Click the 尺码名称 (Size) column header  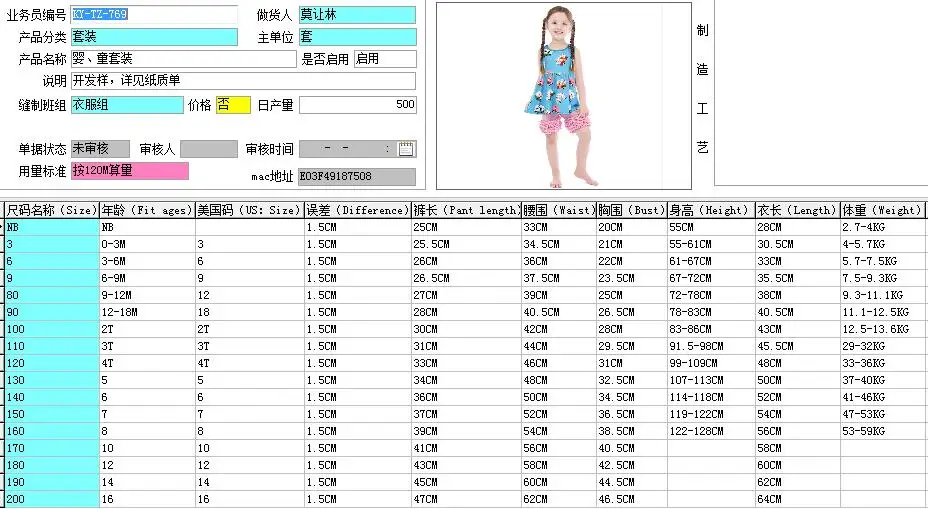pos(51,210)
